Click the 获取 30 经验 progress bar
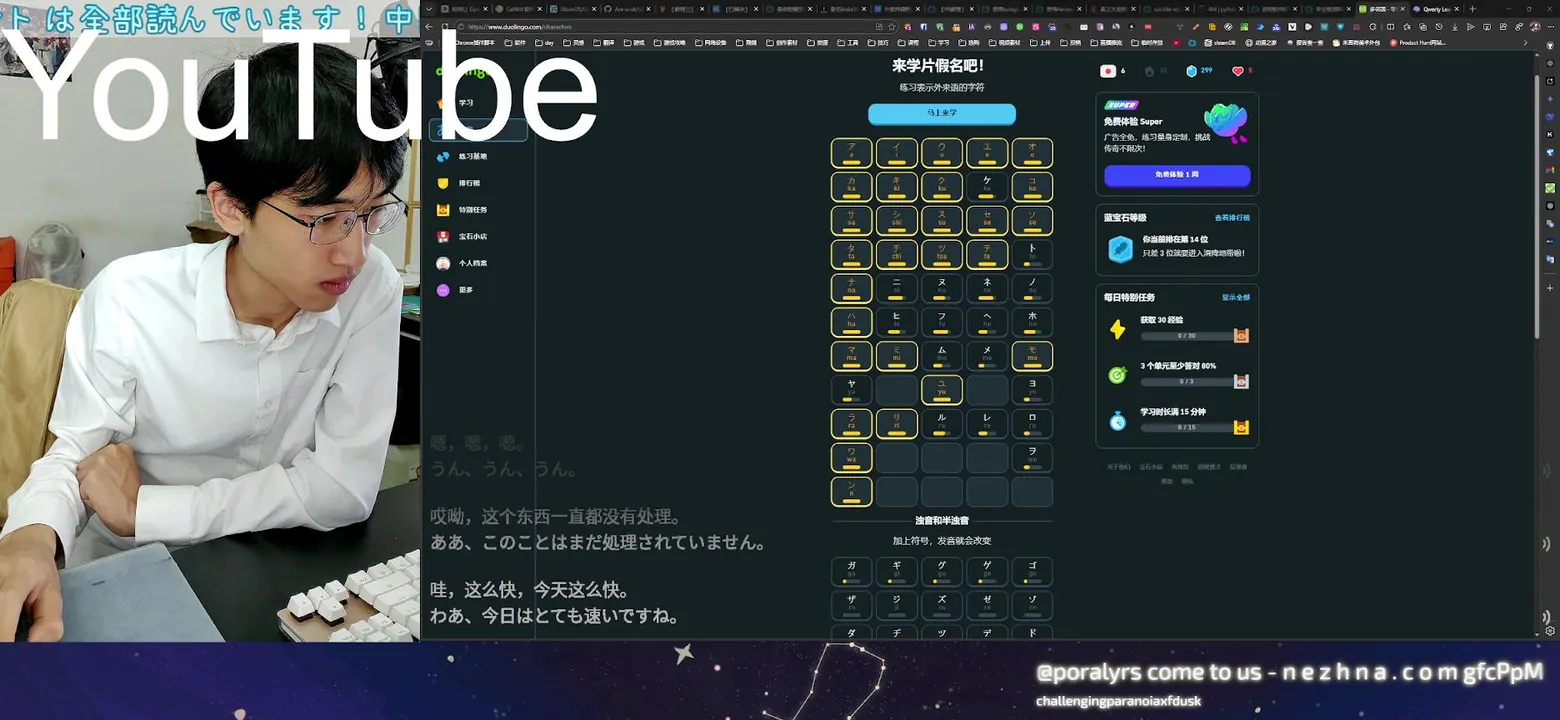The image size is (1560, 720). [x=1187, y=336]
